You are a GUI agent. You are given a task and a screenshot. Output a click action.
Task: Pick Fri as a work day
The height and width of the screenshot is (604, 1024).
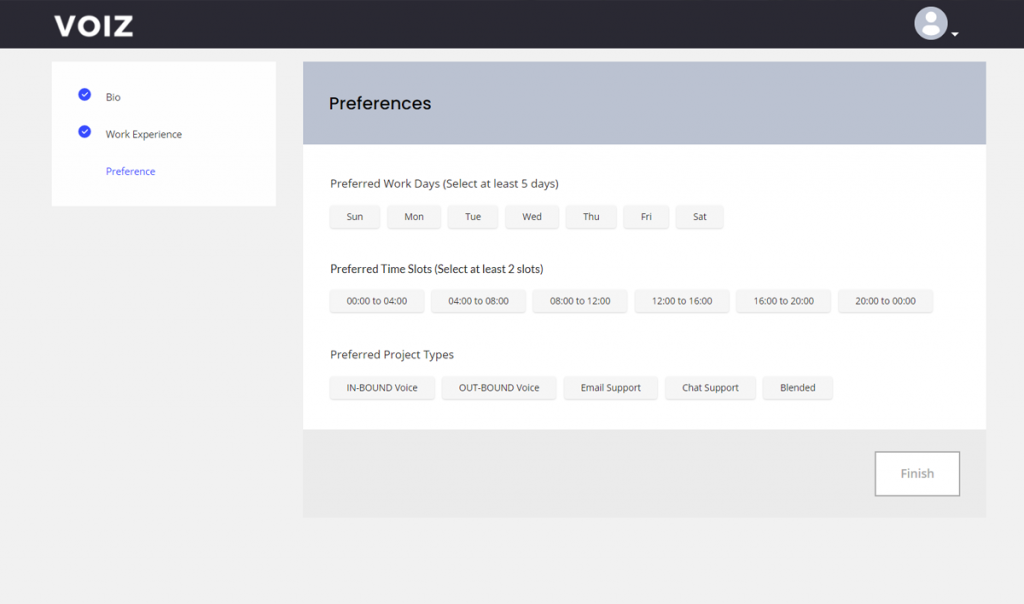click(x=646, y=217)
